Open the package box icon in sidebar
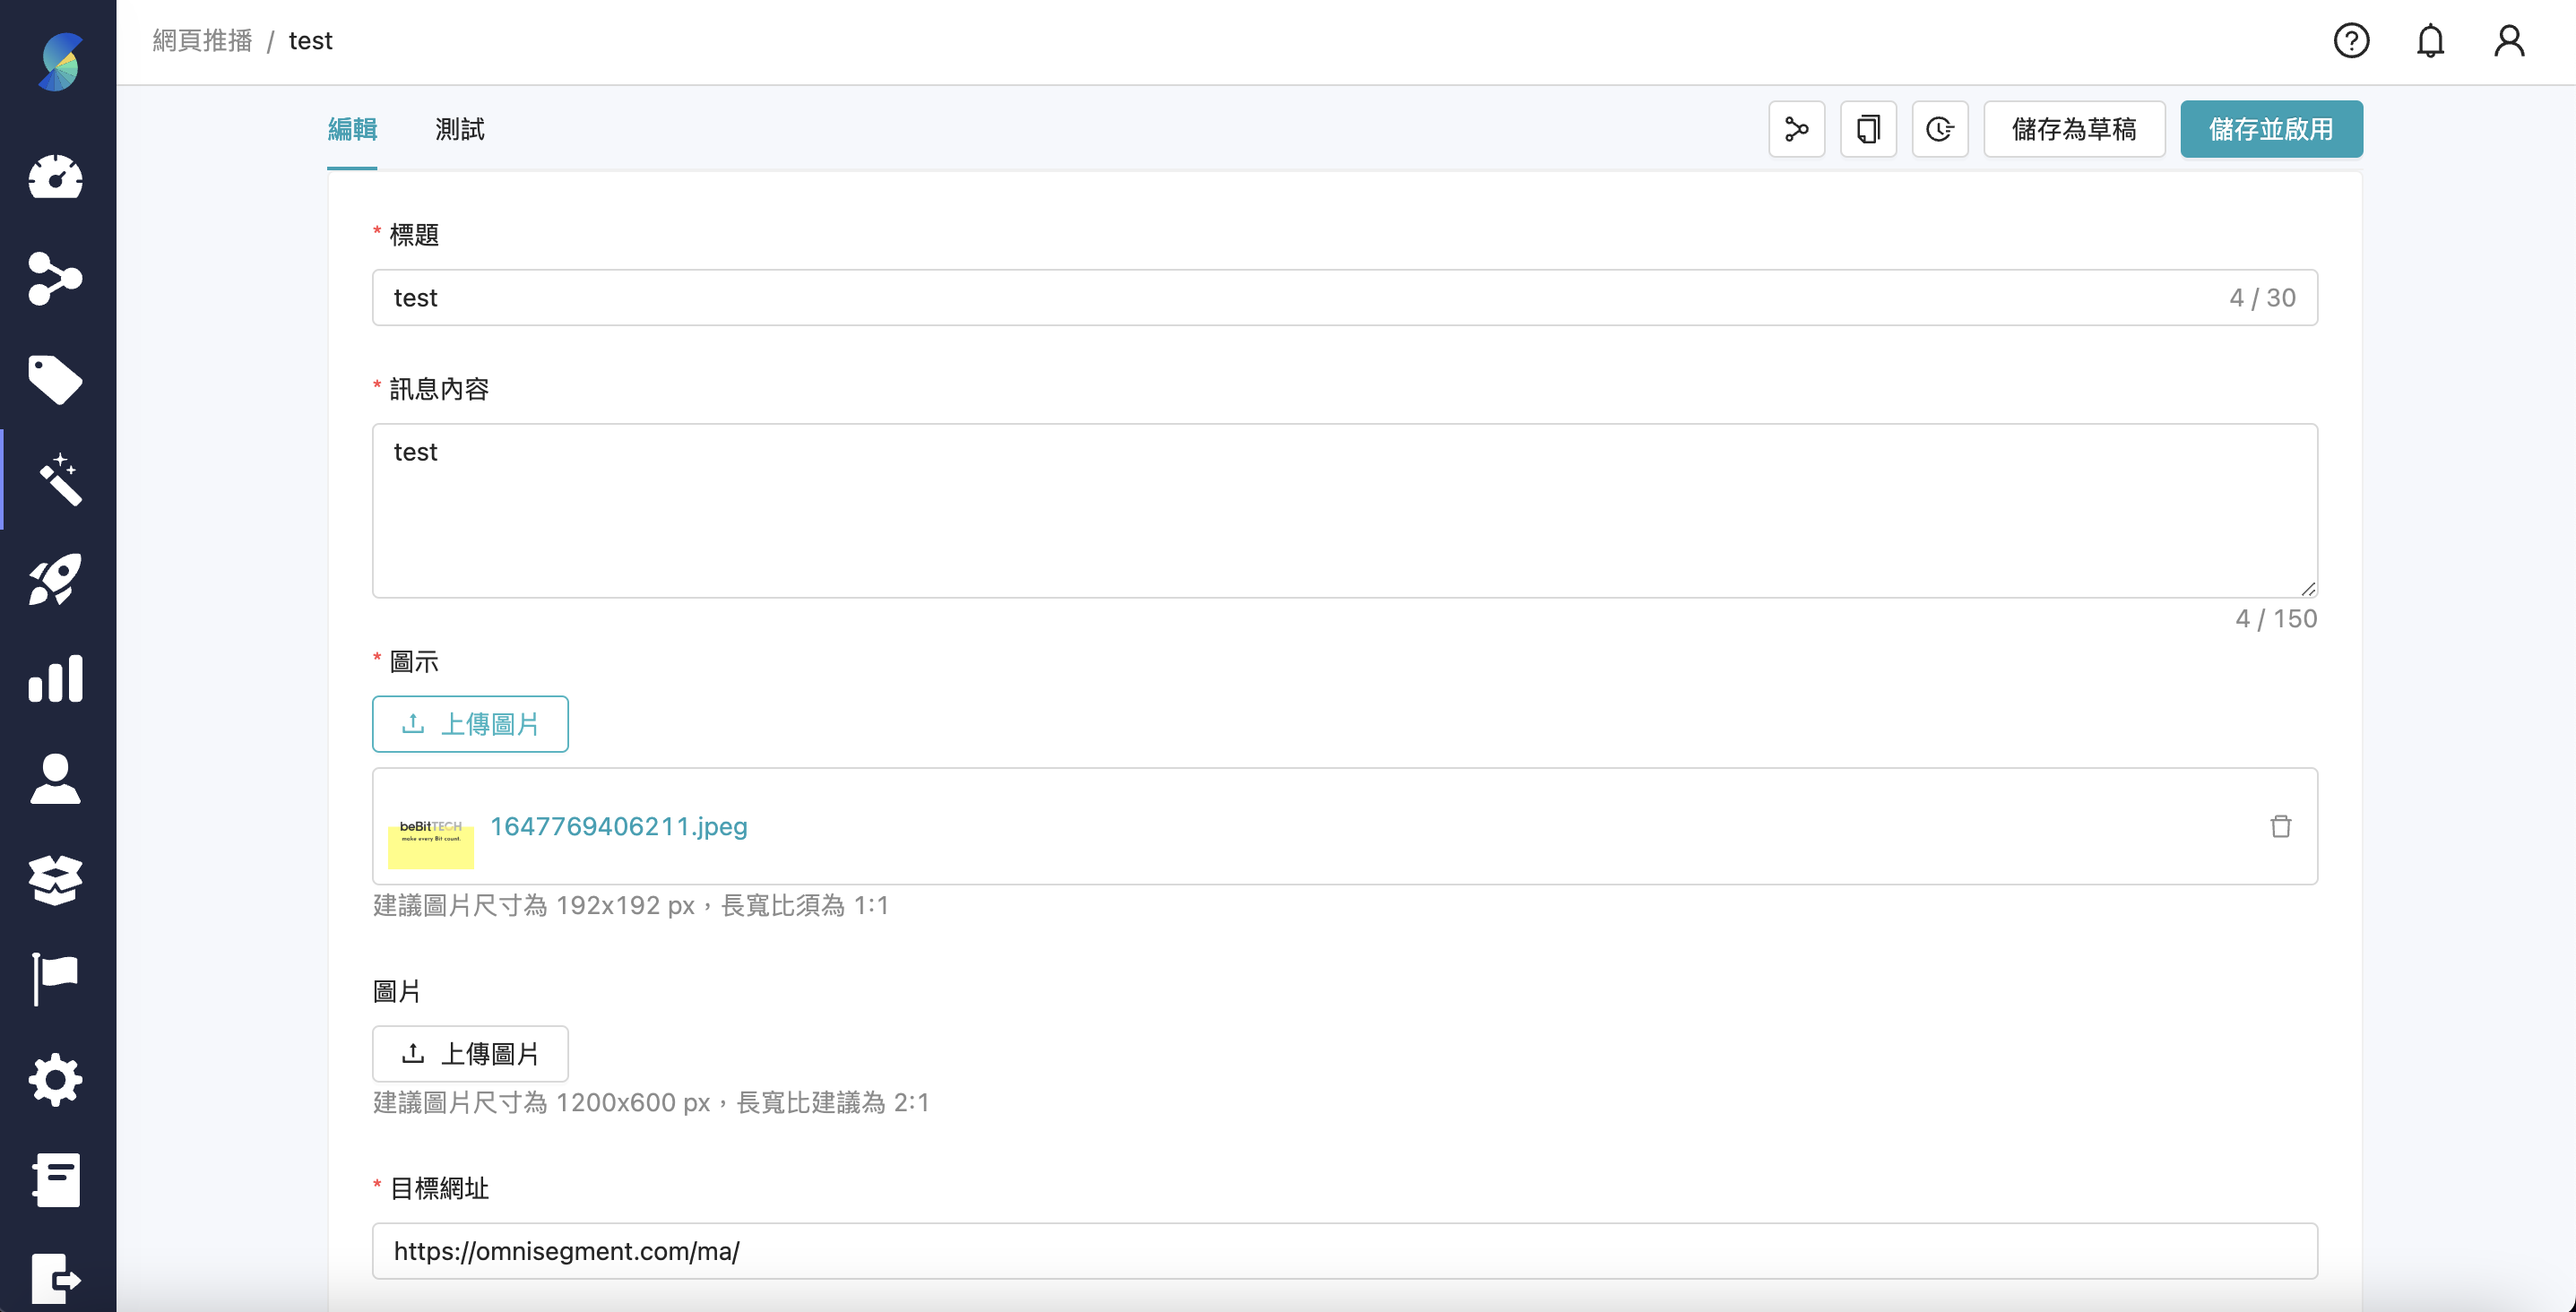The image size is (2576, 1312). [x=57, y=878]
